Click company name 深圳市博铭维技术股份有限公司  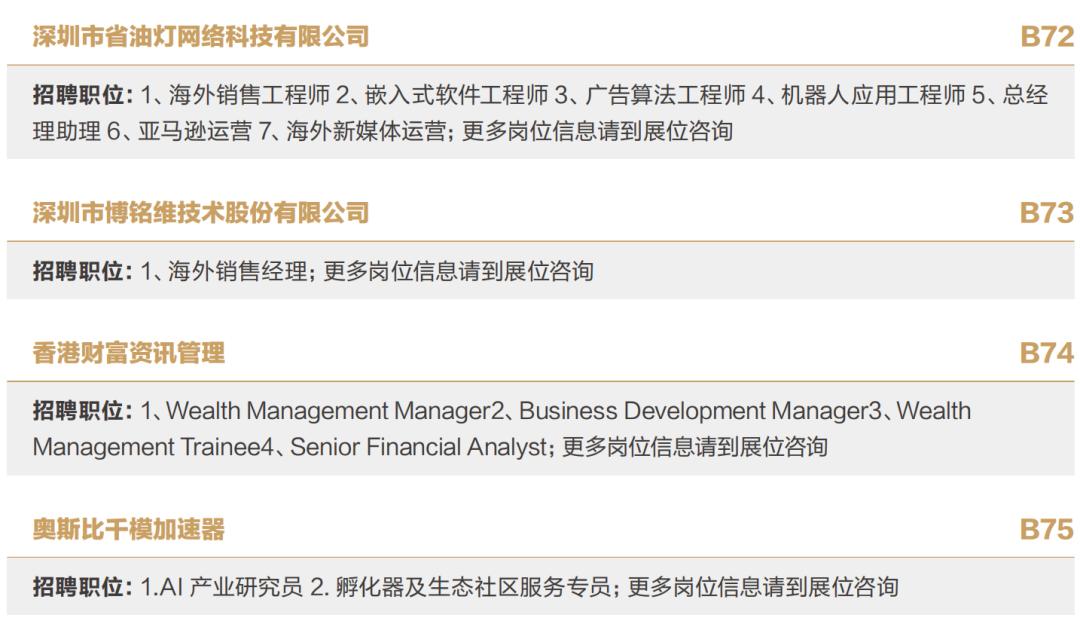200,213
